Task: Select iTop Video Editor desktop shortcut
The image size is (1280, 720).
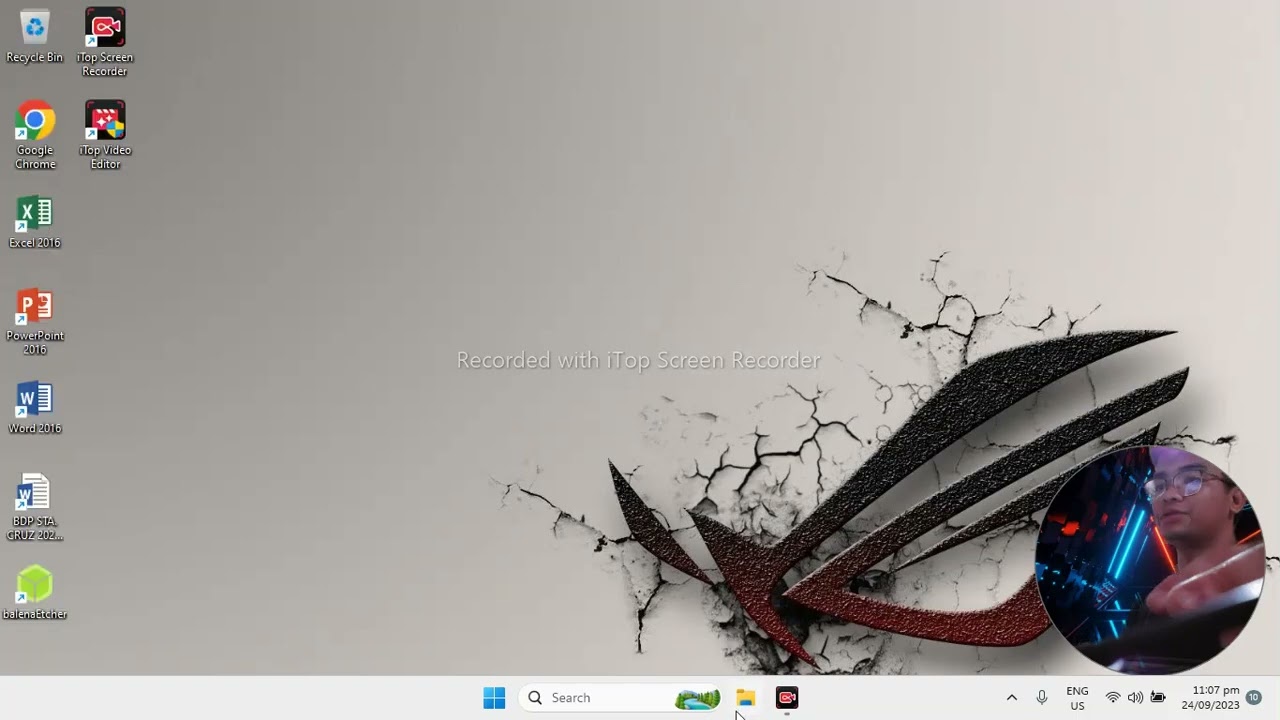Action: click(105, 136)
